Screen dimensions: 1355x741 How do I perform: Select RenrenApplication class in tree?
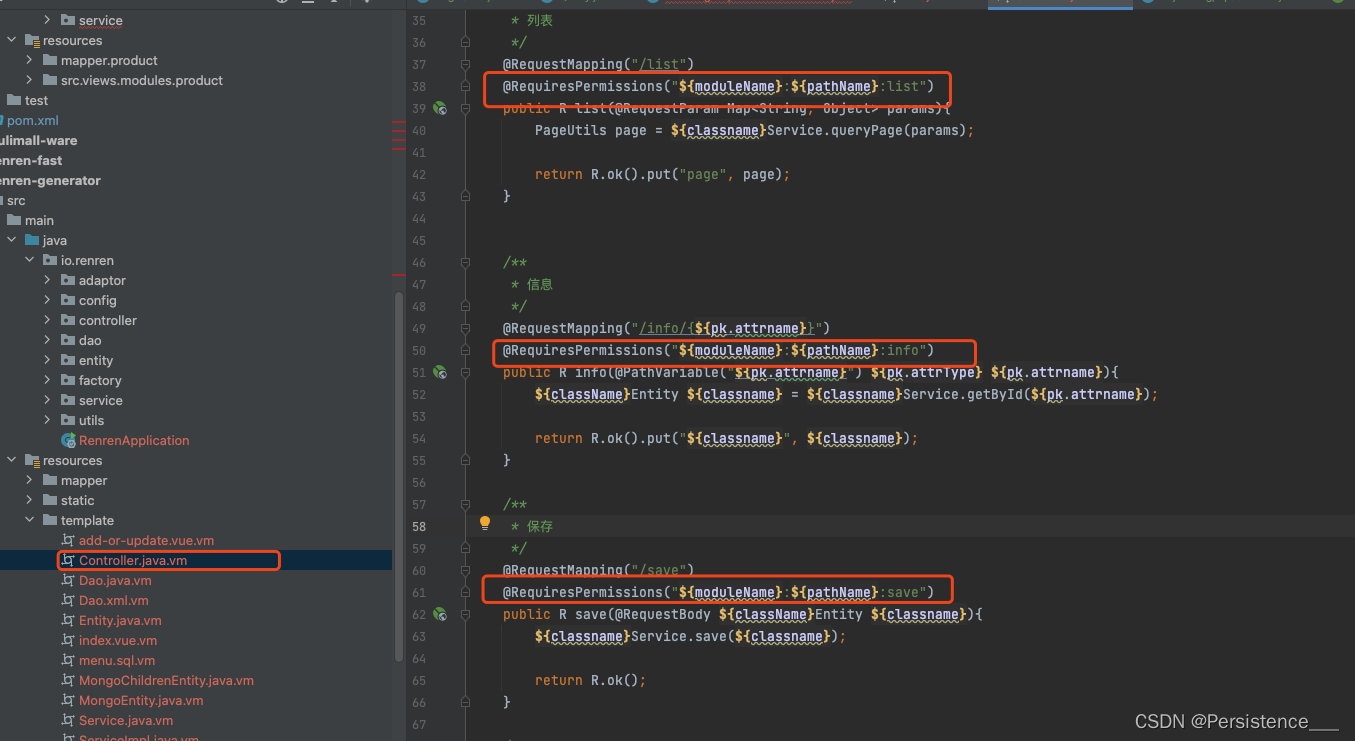click(x=134, y=440)
